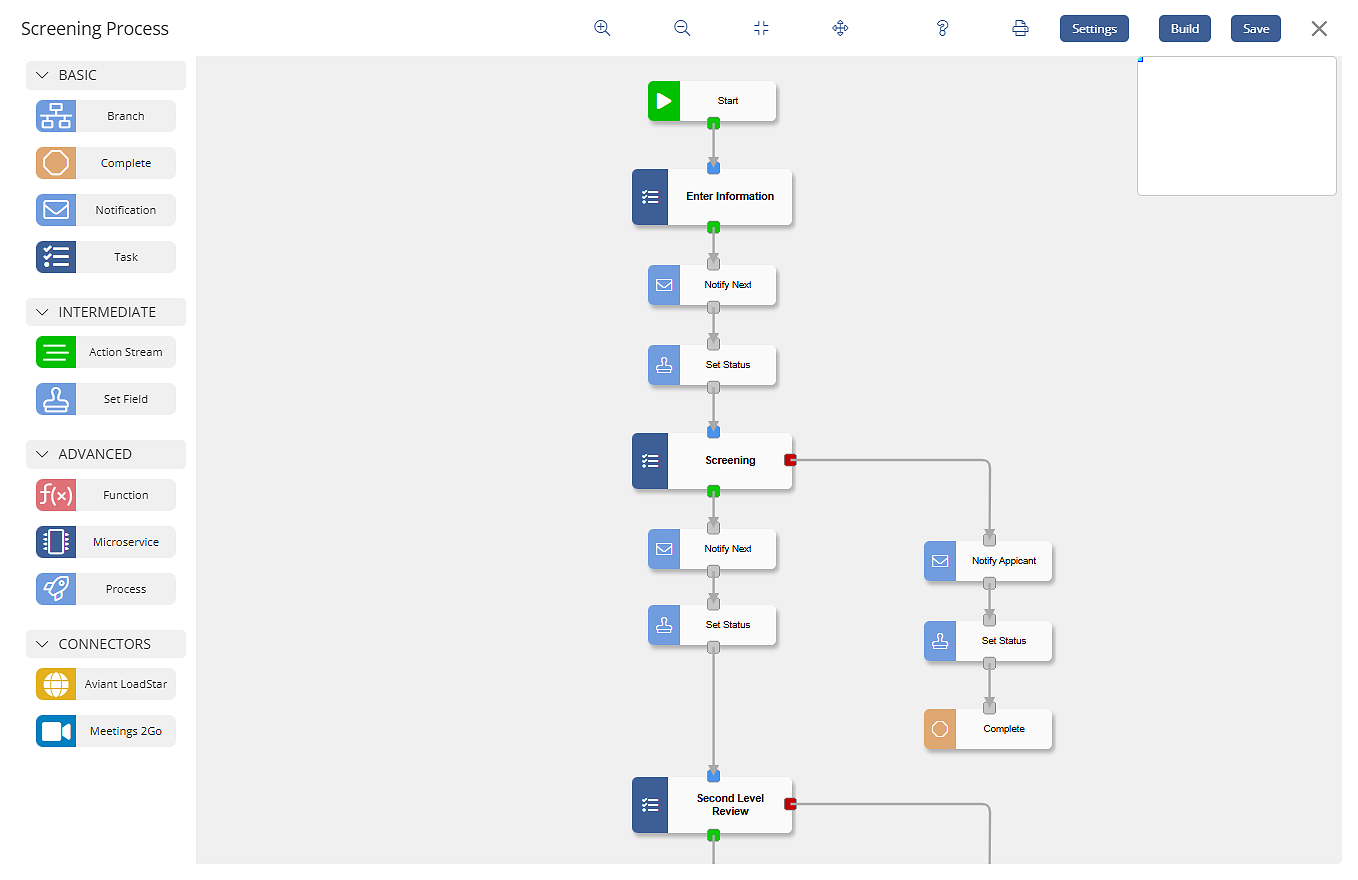Click the Save button
This screenshot has width=1358, height=880.
tap(1256, 29)
